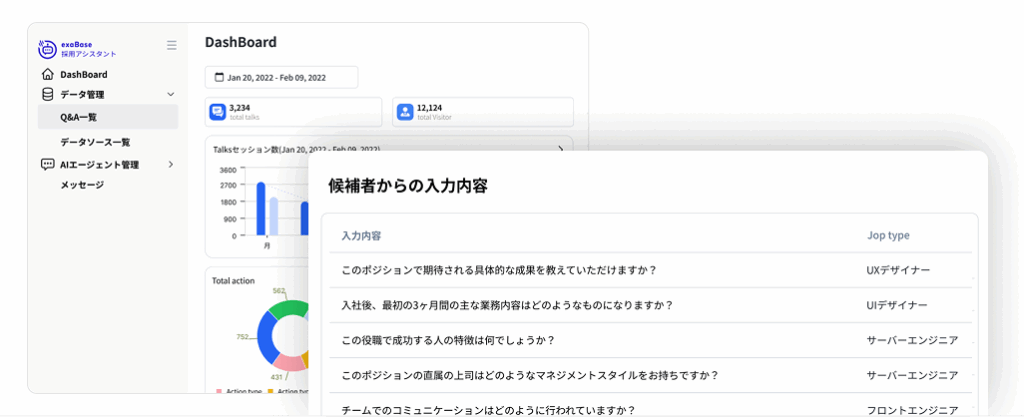The width and height of the screenshot is (1024, 417).
Task: Open DashBoard in the sidebar
Action: coord(84,74)
